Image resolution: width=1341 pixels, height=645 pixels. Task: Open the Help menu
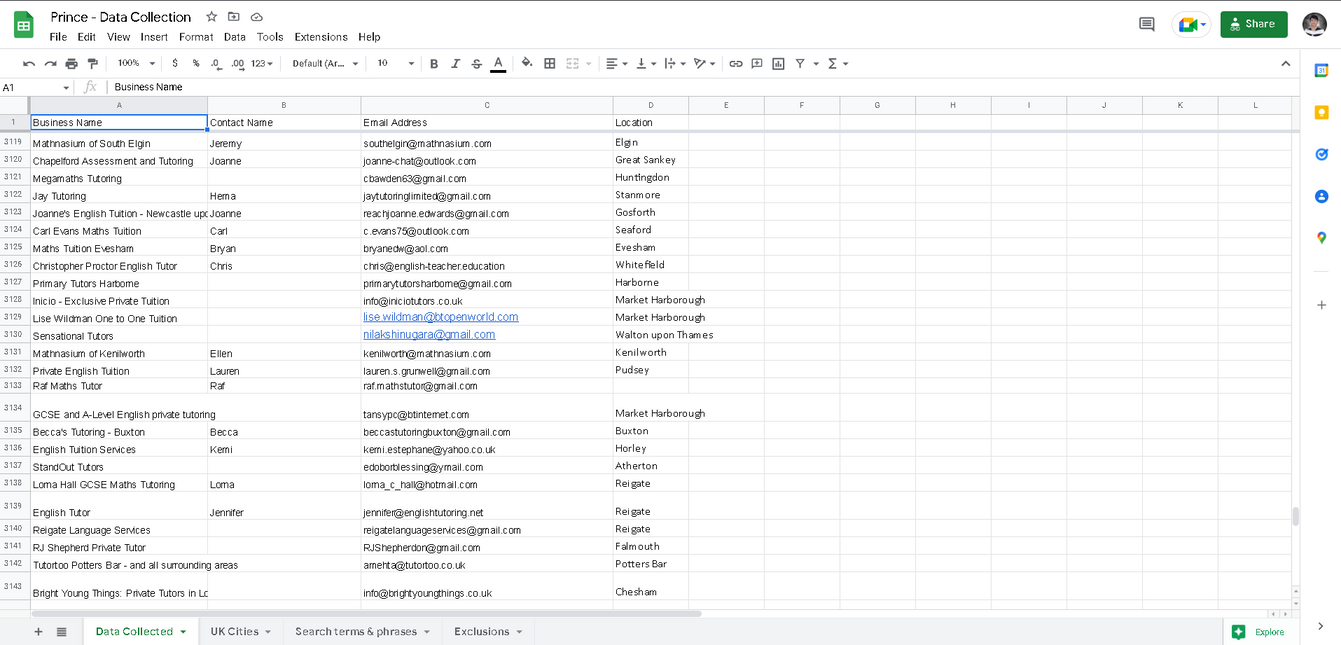tap(369, 37)
